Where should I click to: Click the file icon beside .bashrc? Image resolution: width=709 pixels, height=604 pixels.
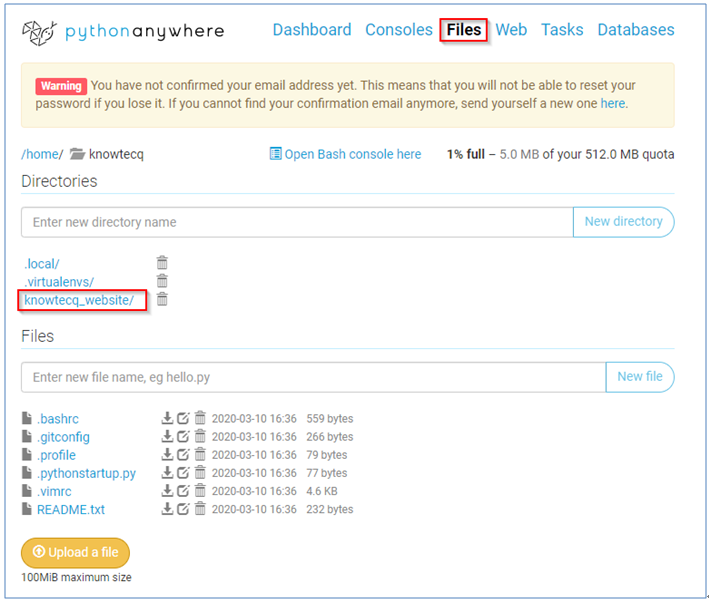click(27, 418)
